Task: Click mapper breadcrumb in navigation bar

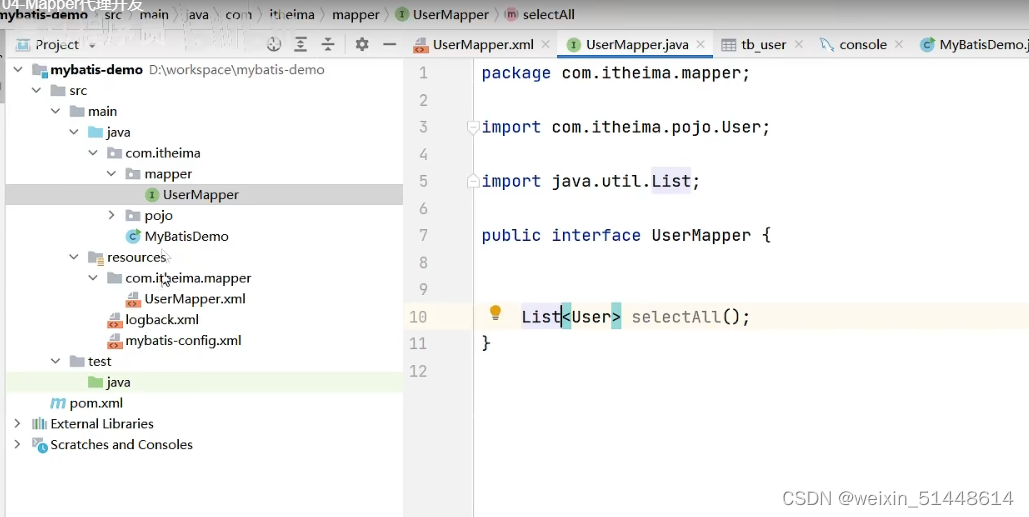Action: coord(356,14)
